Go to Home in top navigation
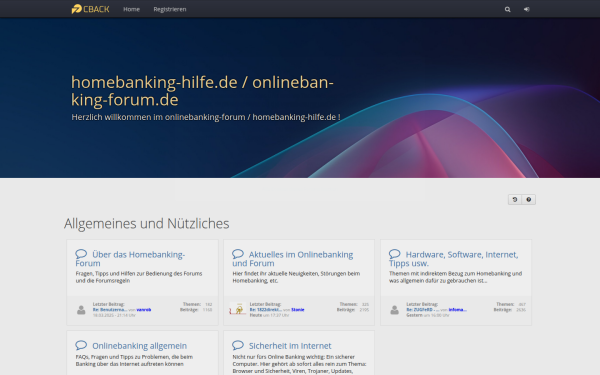600x375 pixels. click(x=131, y=9)
